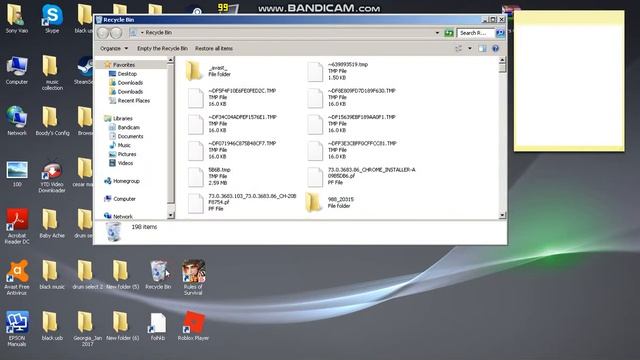Click the Forward navigation arrow in Recycle Bin
640x360 pixels.
116,33
